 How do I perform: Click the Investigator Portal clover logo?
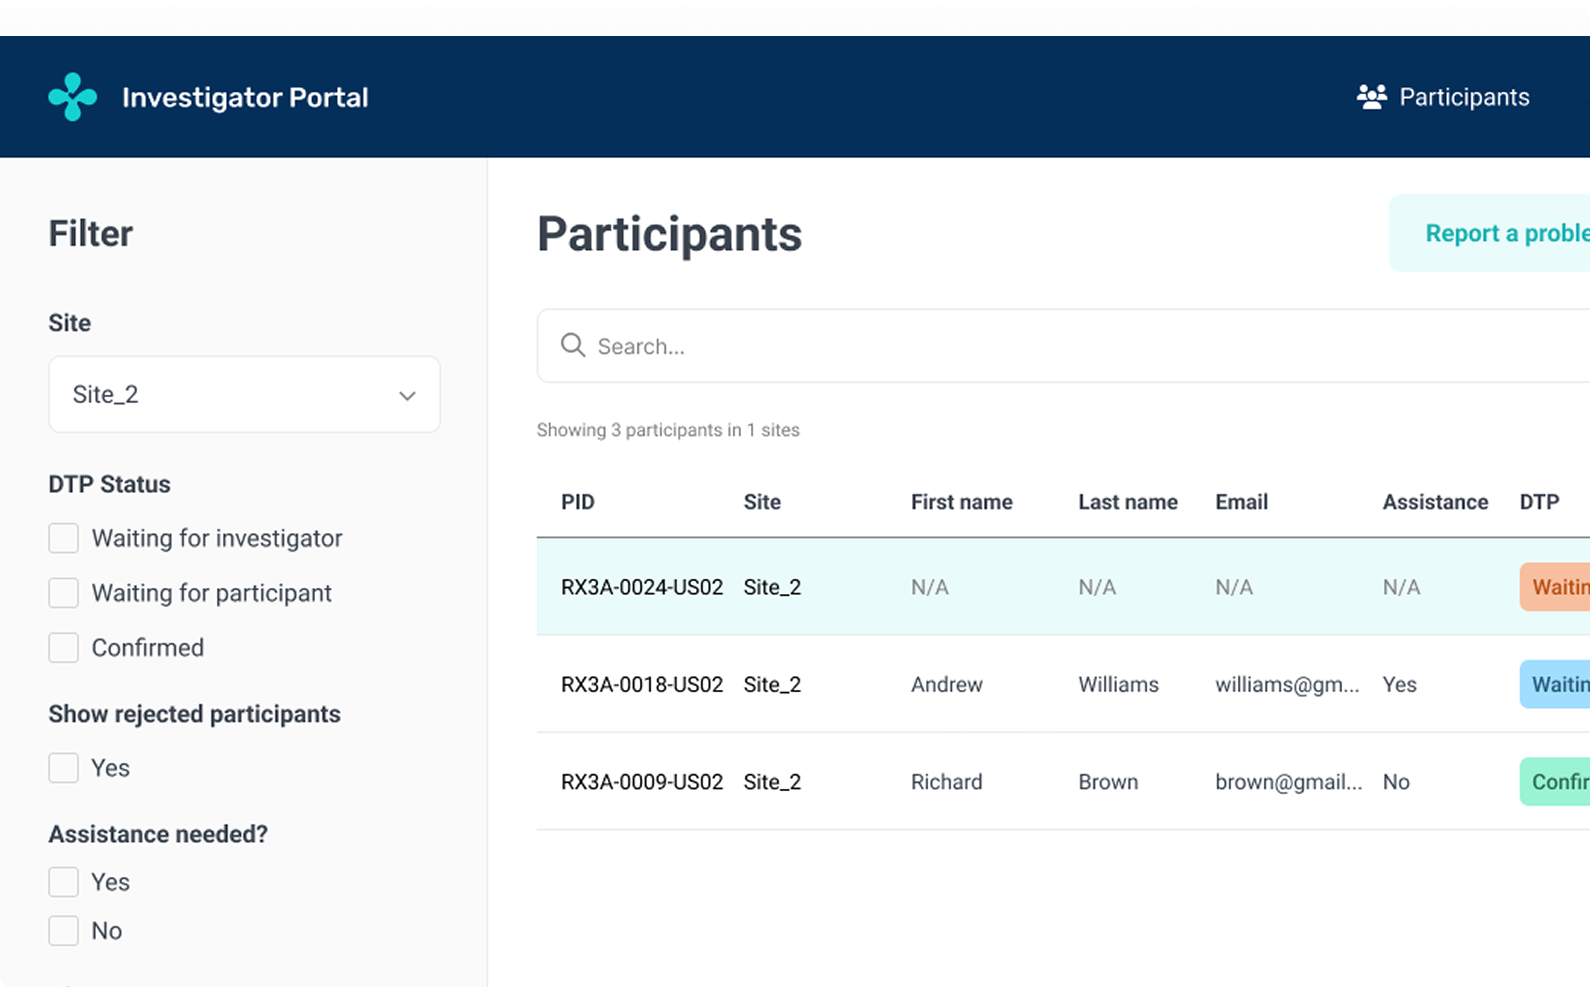pyautogui.click(x=73, y=97)
